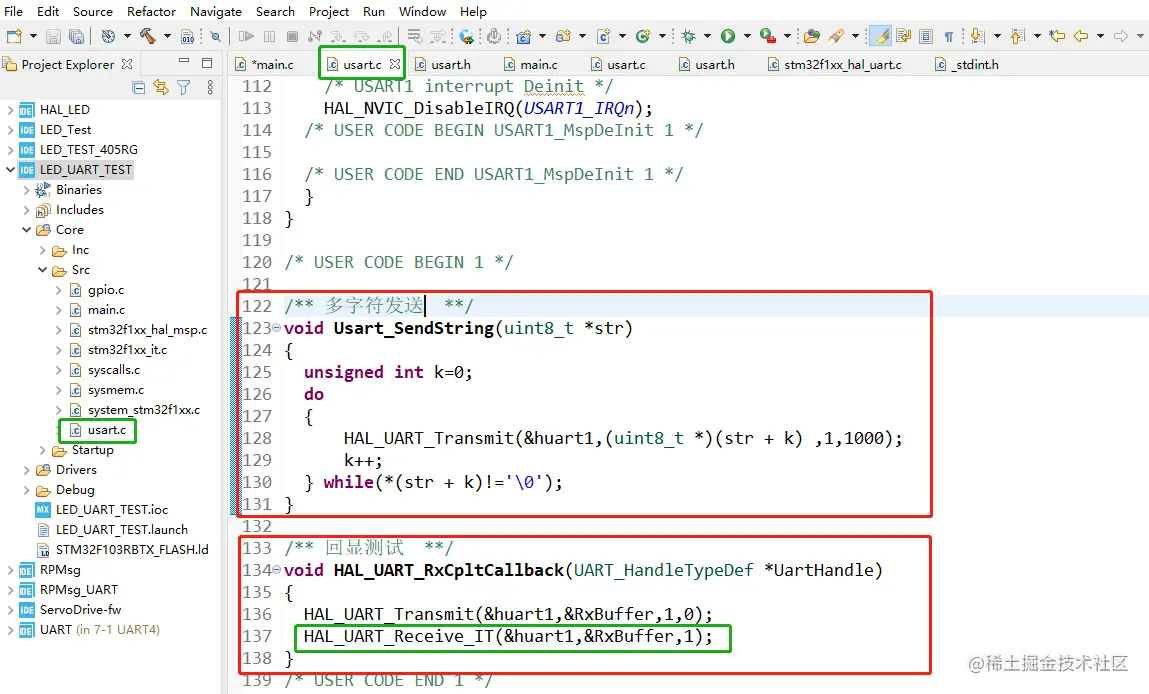Switch to the _stdint.h tab
The height and width of the screenshot is (694, 1149).
click(x=967, y=64)
